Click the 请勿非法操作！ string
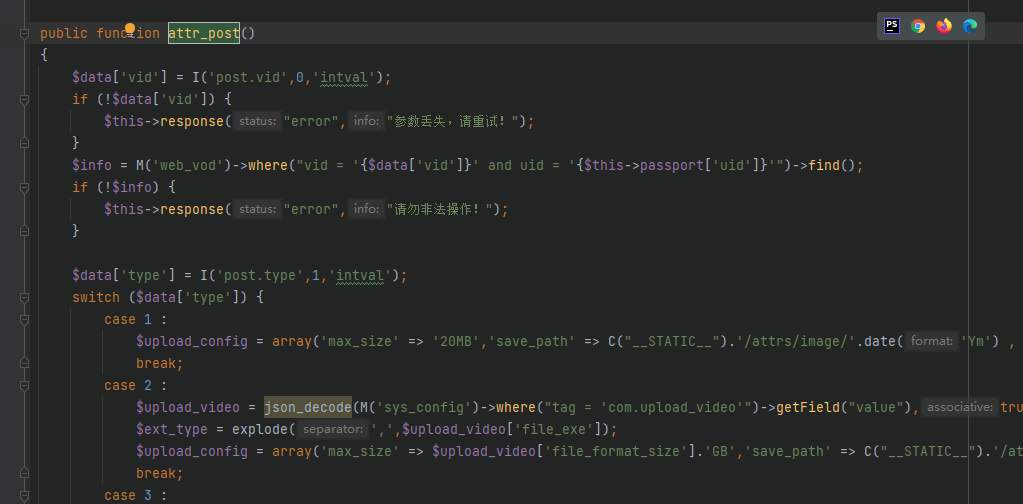The image size is (1023, 504). 443,209
